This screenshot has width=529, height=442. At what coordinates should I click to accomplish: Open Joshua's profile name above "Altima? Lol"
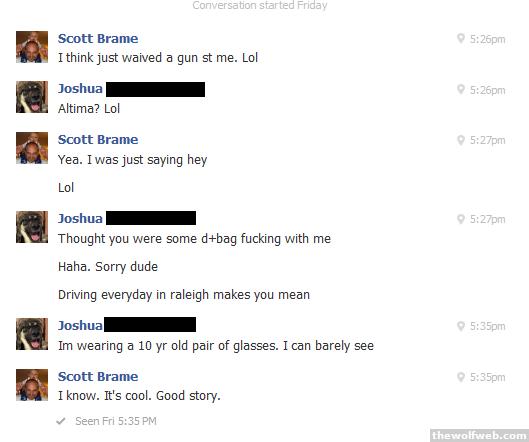pyautogui.click(x=80, y=89)
